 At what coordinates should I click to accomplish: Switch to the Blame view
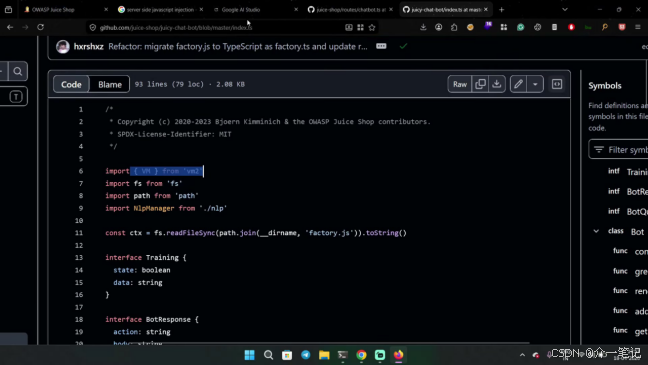pyautogui.click(x=110, y=84)
